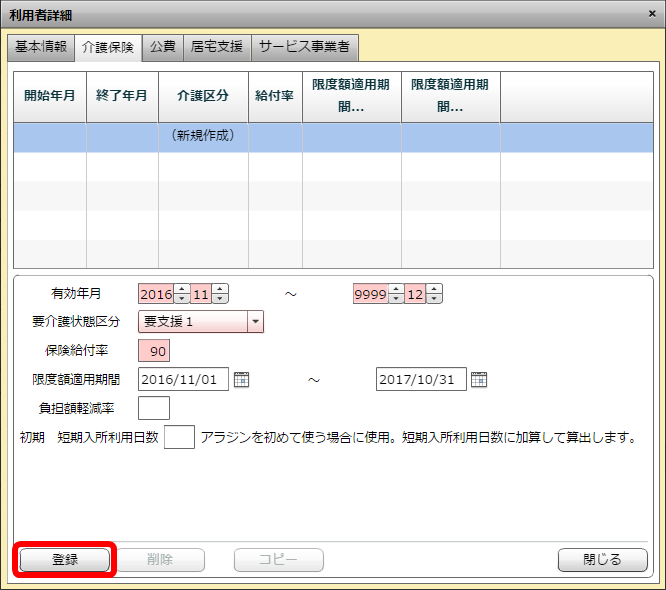Click the 短期入所利用日数 input field
Screen dimensions: 666x590
[x=179, y=437]
